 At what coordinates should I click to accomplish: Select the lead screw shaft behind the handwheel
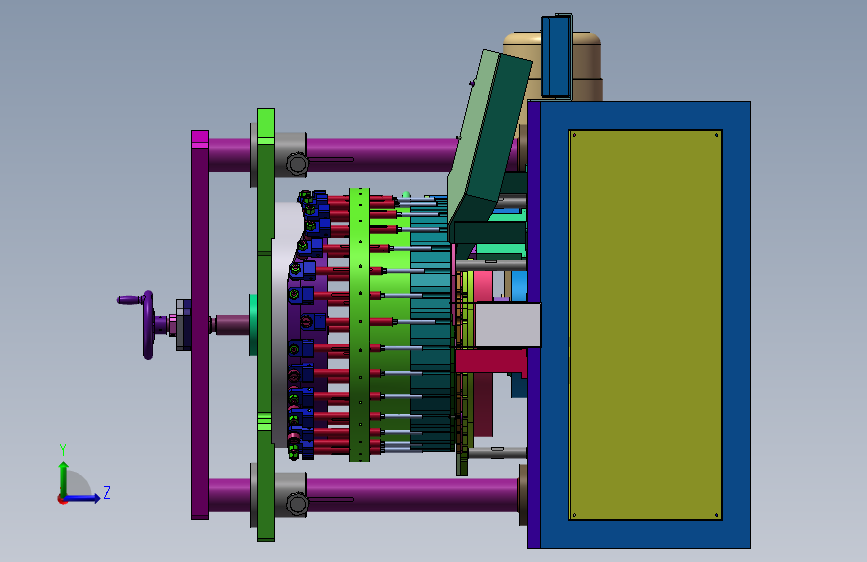pyautogui.click(x=232, y=325)
